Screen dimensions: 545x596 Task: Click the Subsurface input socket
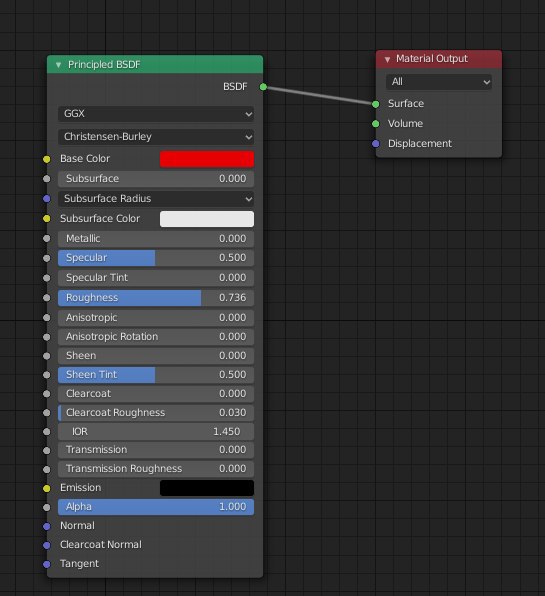coord(47,179)
